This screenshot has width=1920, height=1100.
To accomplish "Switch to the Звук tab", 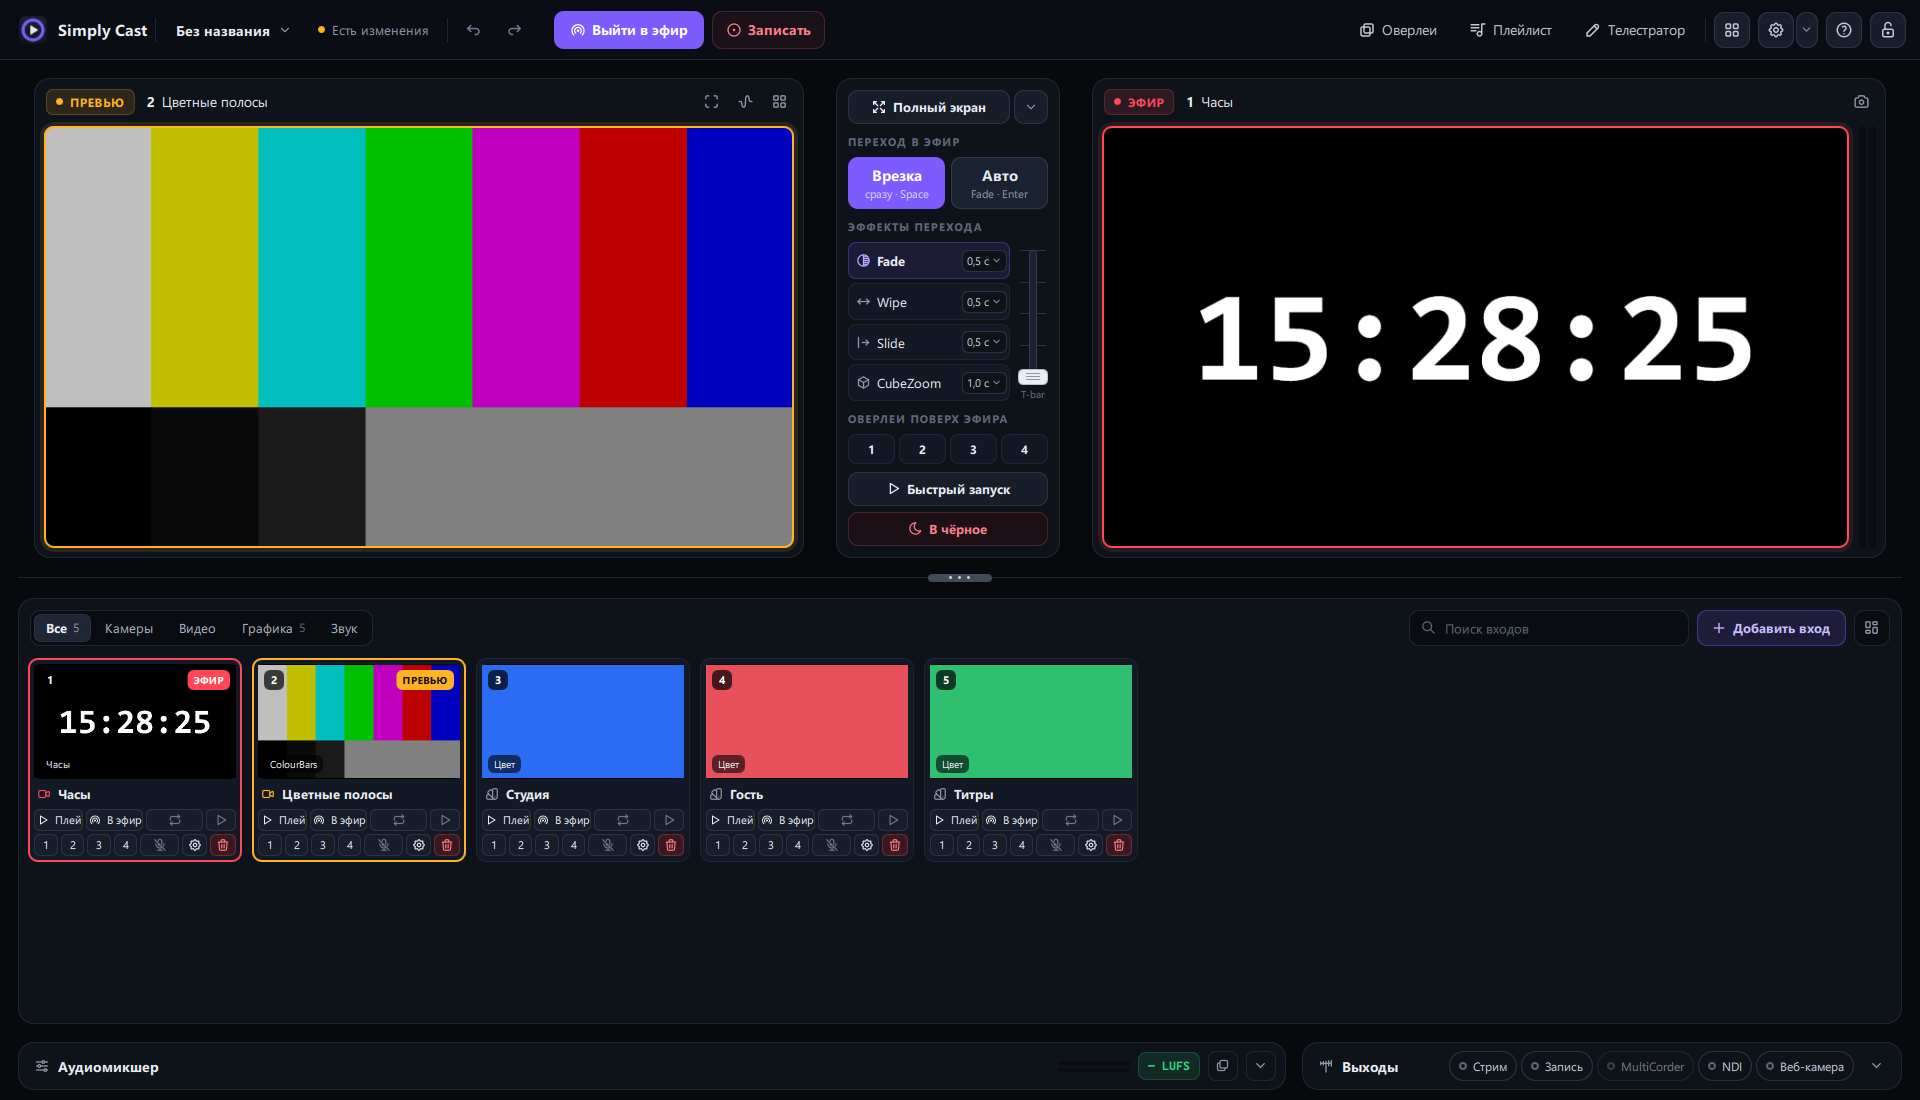I will pyautogui.click(x=344, y=629).
